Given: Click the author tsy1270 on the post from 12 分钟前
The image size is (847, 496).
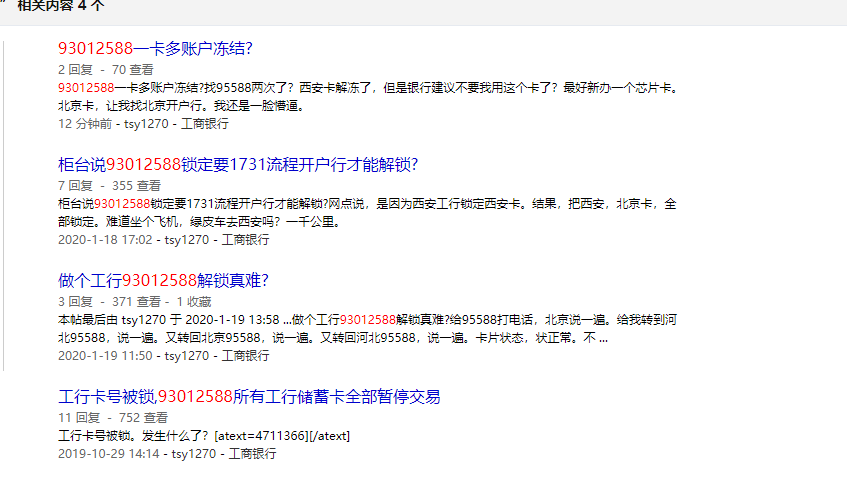Looking at the screenshot, I should pos(146,124).
